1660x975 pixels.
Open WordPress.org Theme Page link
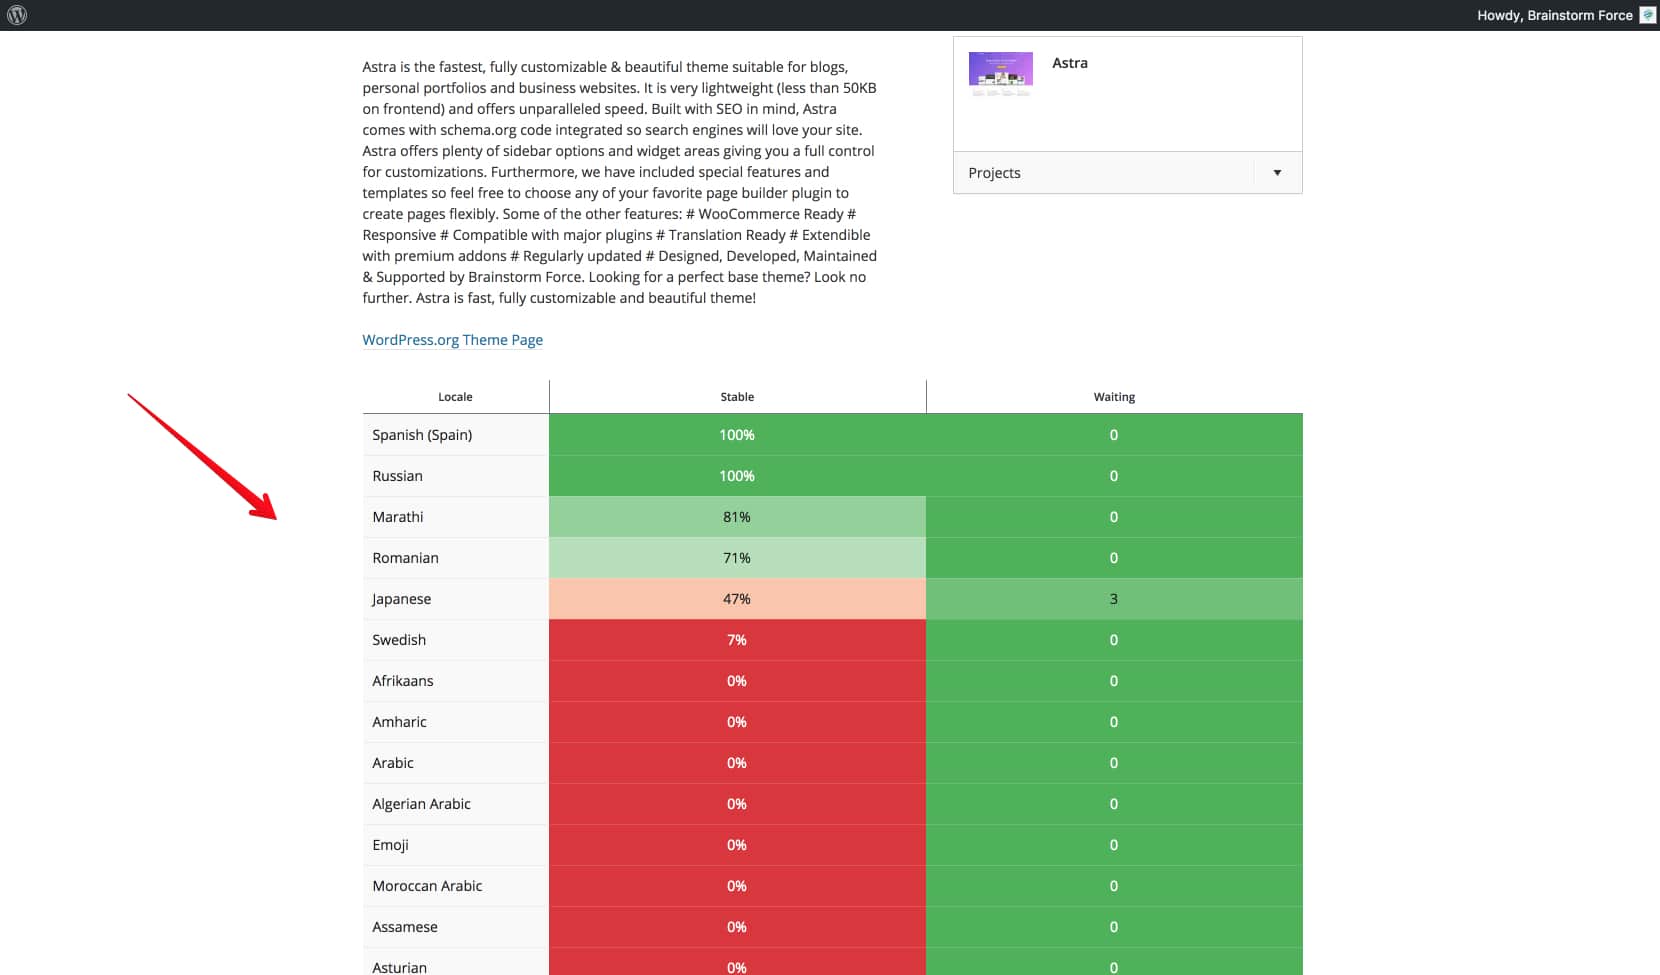(452, 340)
